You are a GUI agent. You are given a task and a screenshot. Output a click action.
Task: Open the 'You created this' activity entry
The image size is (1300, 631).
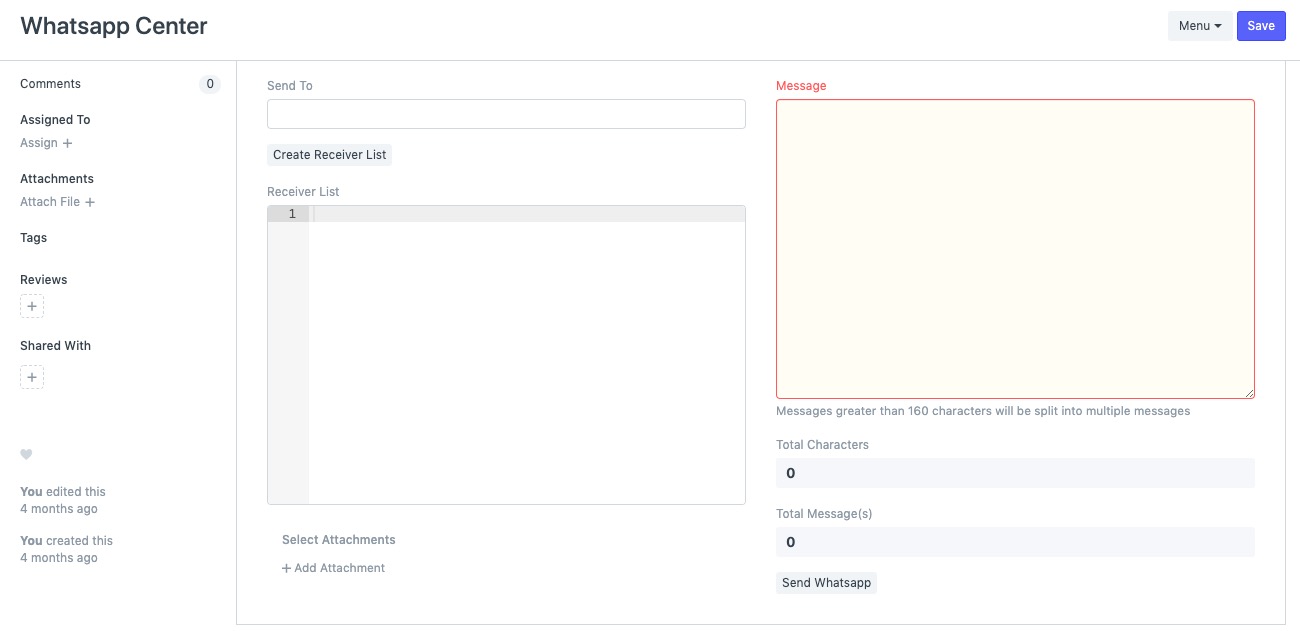click(66, 540)
